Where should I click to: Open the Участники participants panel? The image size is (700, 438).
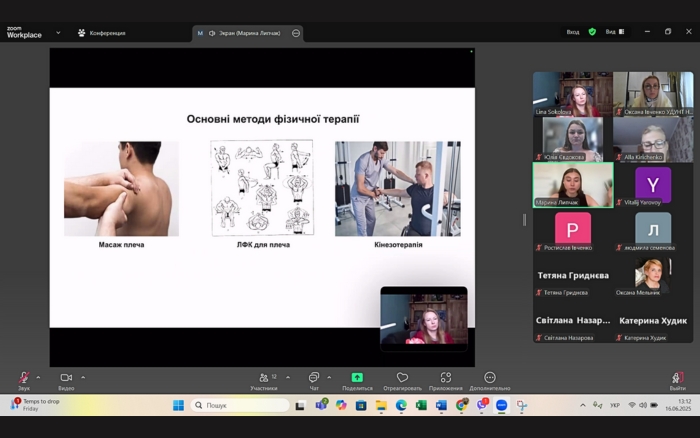pyautogui.click(x=264, y=379)
